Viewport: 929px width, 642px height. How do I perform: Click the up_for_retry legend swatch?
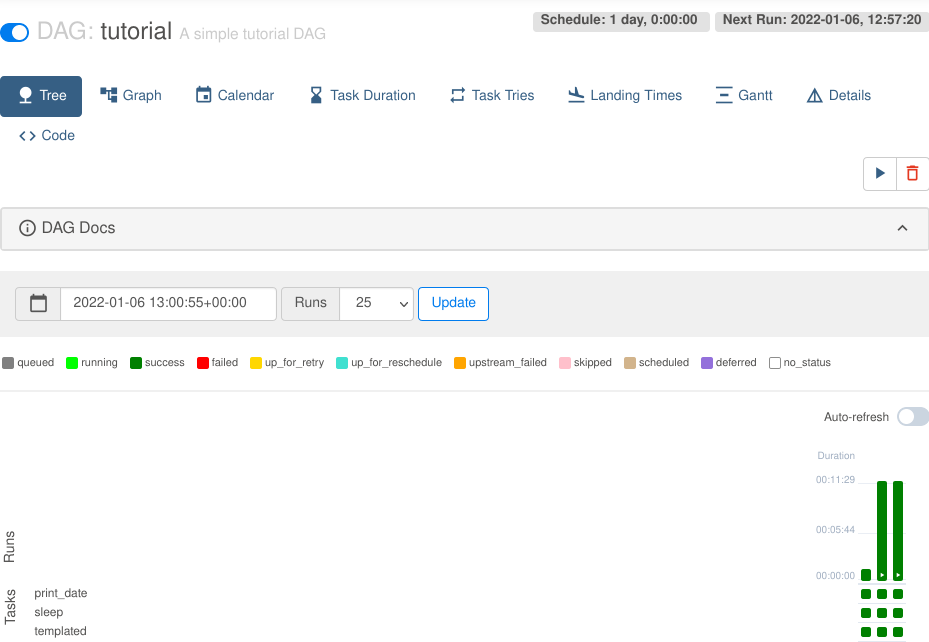click(256, 363)
